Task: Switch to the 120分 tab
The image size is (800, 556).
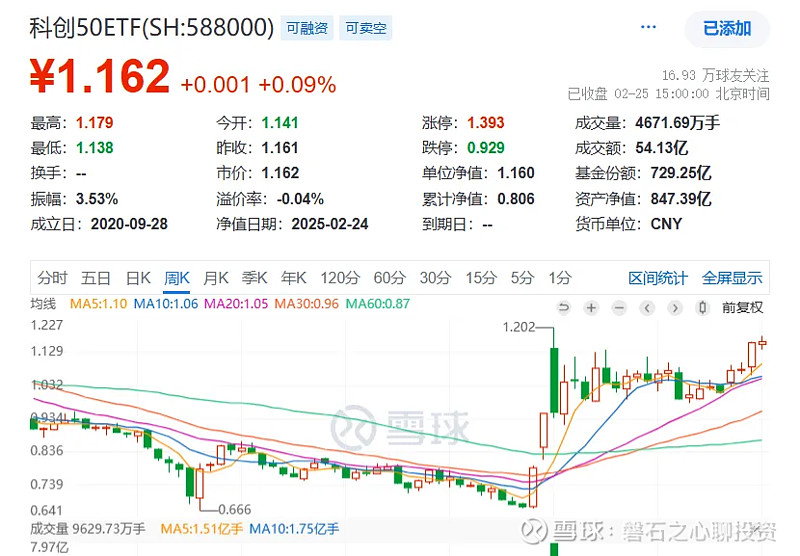Action: tap(340, 278)
